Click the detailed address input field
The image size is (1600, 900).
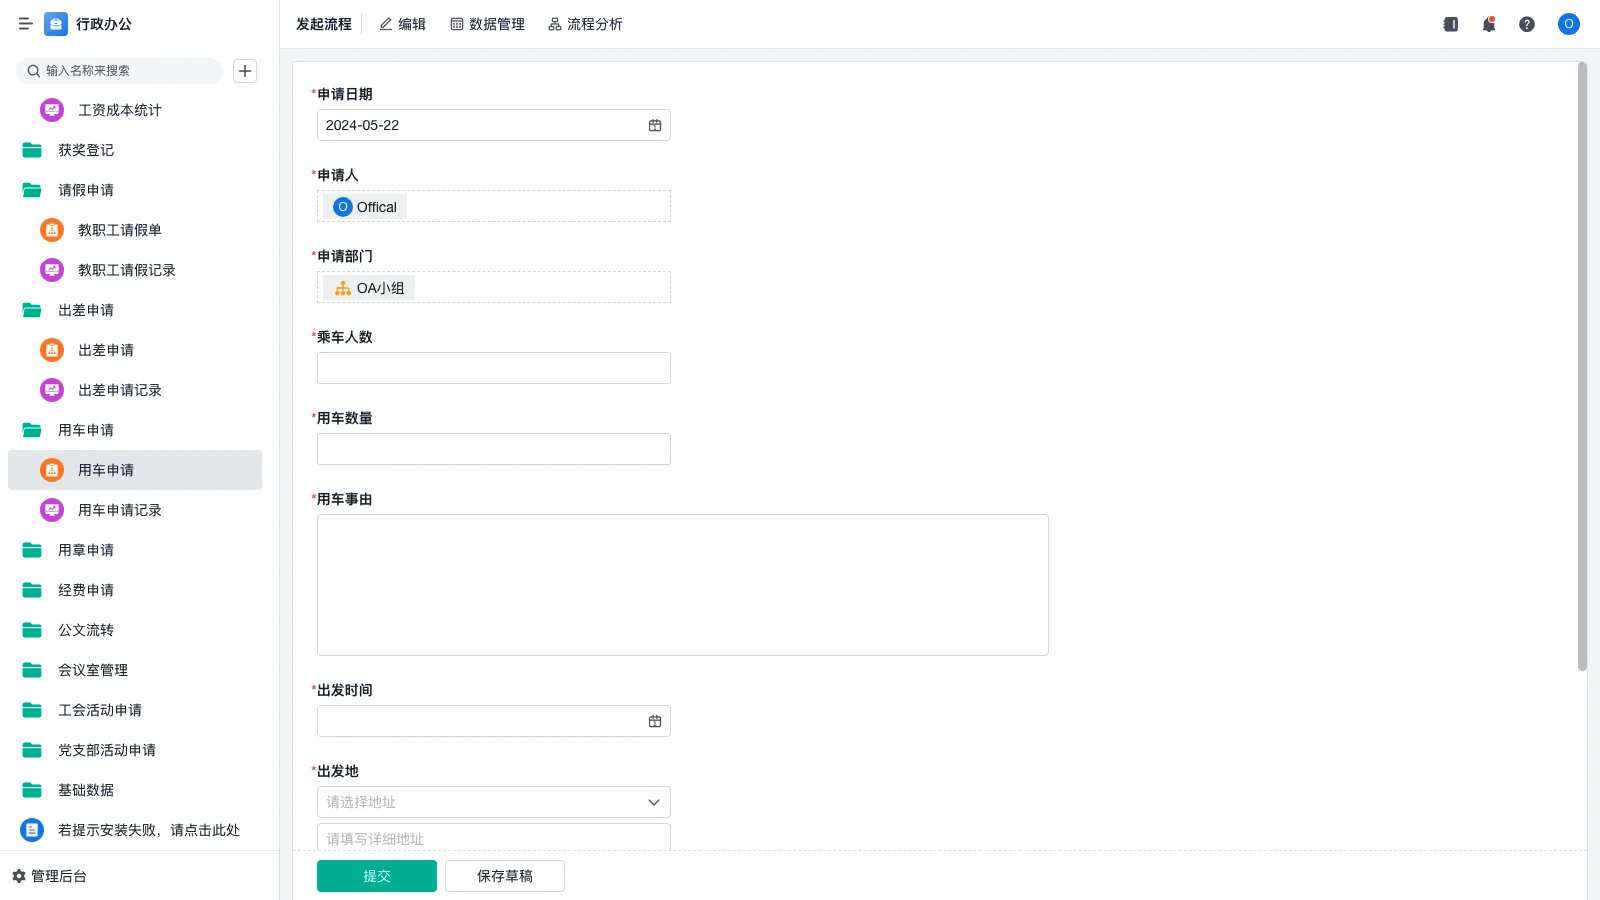[494, 837]
